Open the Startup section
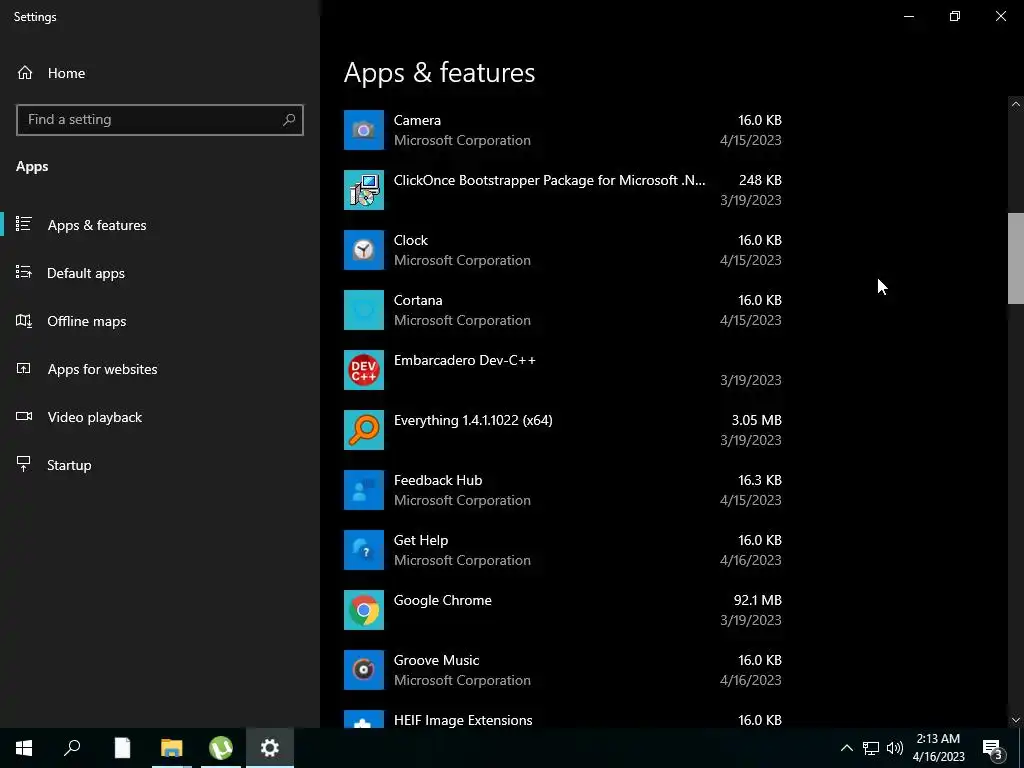 160,465
